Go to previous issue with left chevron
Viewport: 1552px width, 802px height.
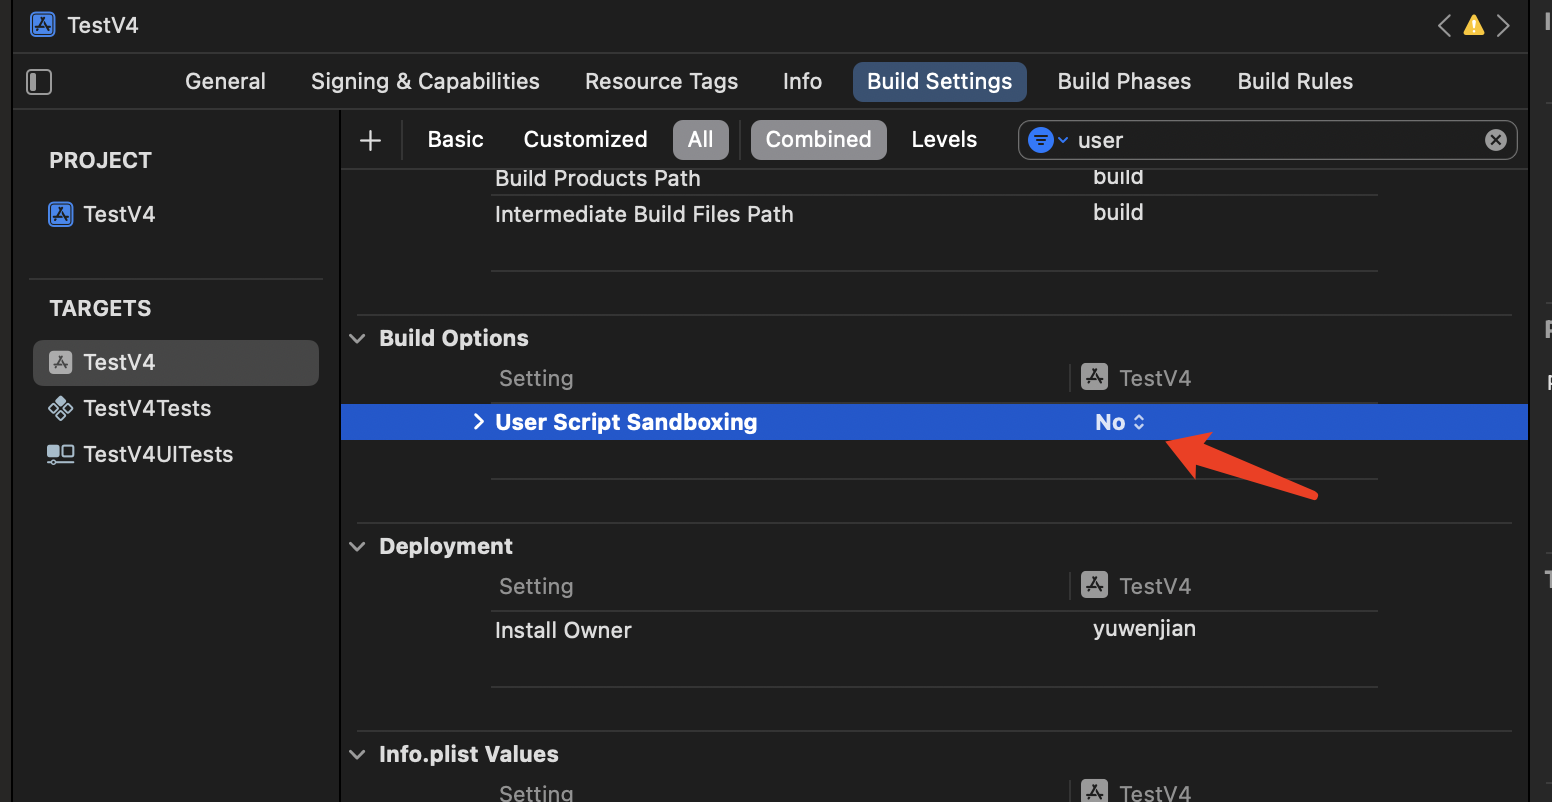(1444, 26)
